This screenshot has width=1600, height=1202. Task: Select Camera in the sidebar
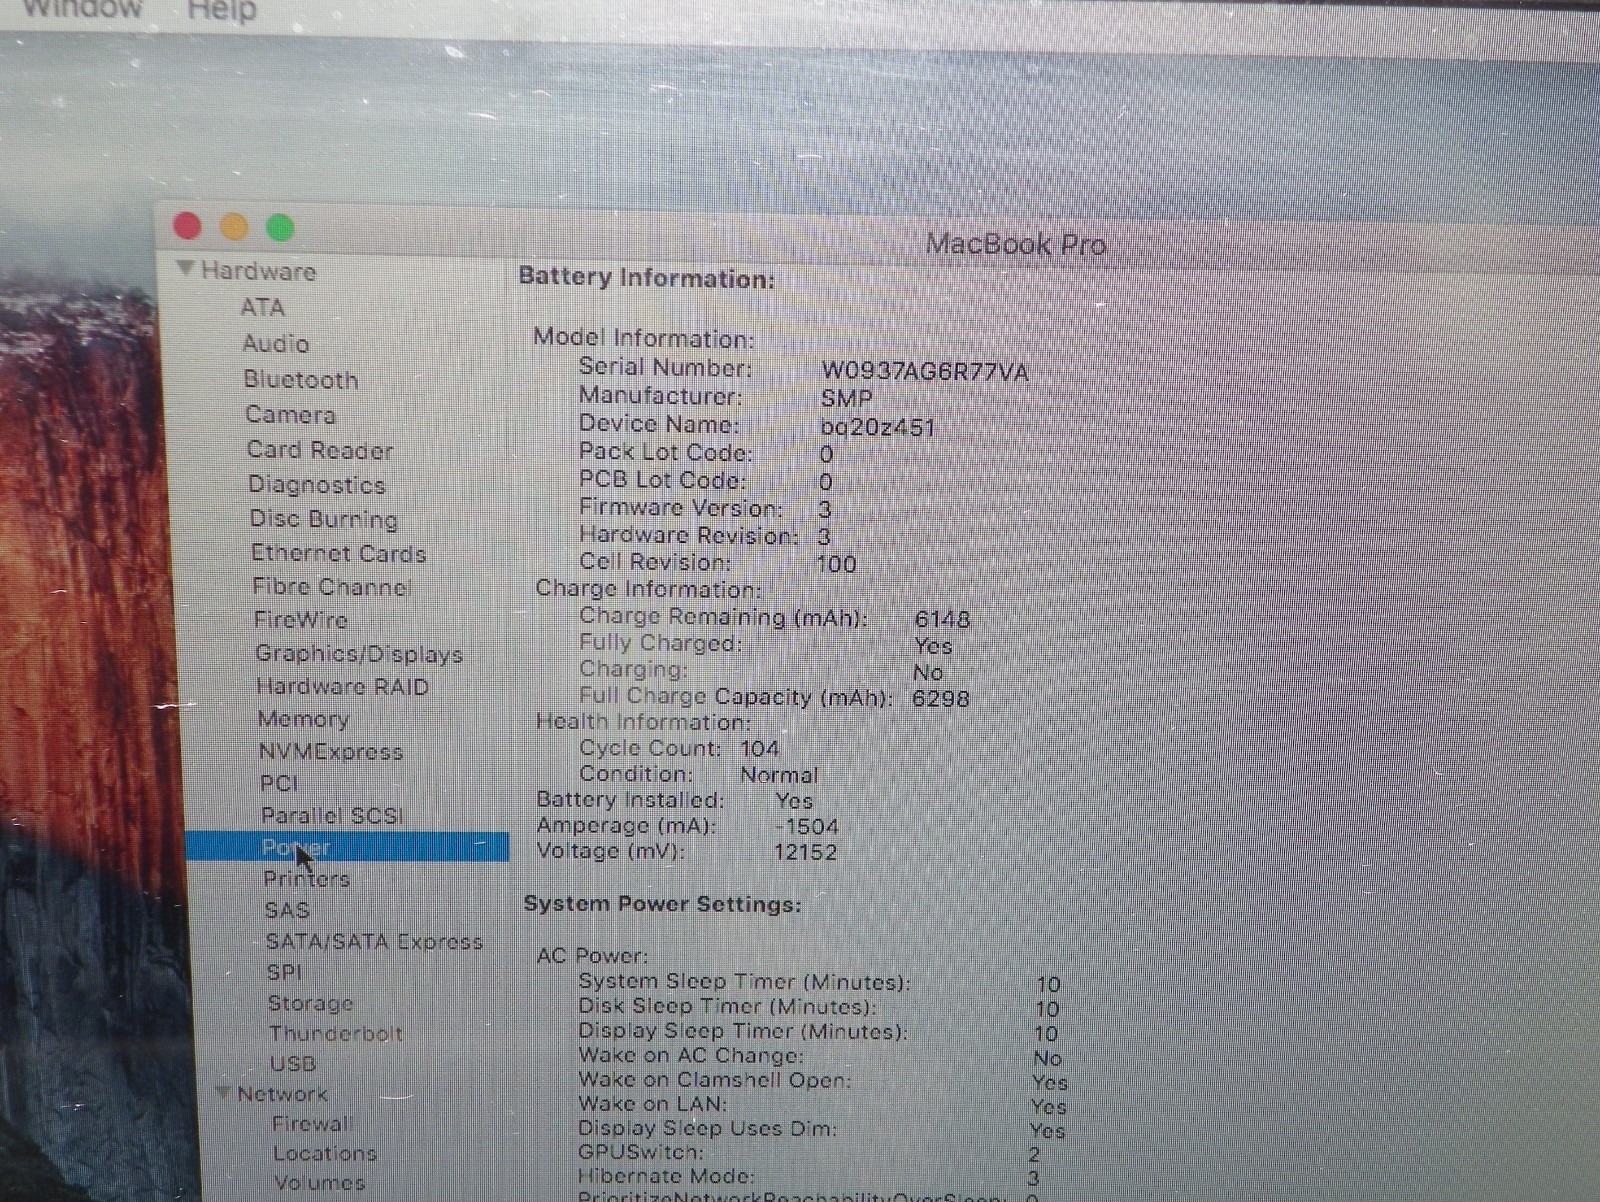tap(290, 414)
